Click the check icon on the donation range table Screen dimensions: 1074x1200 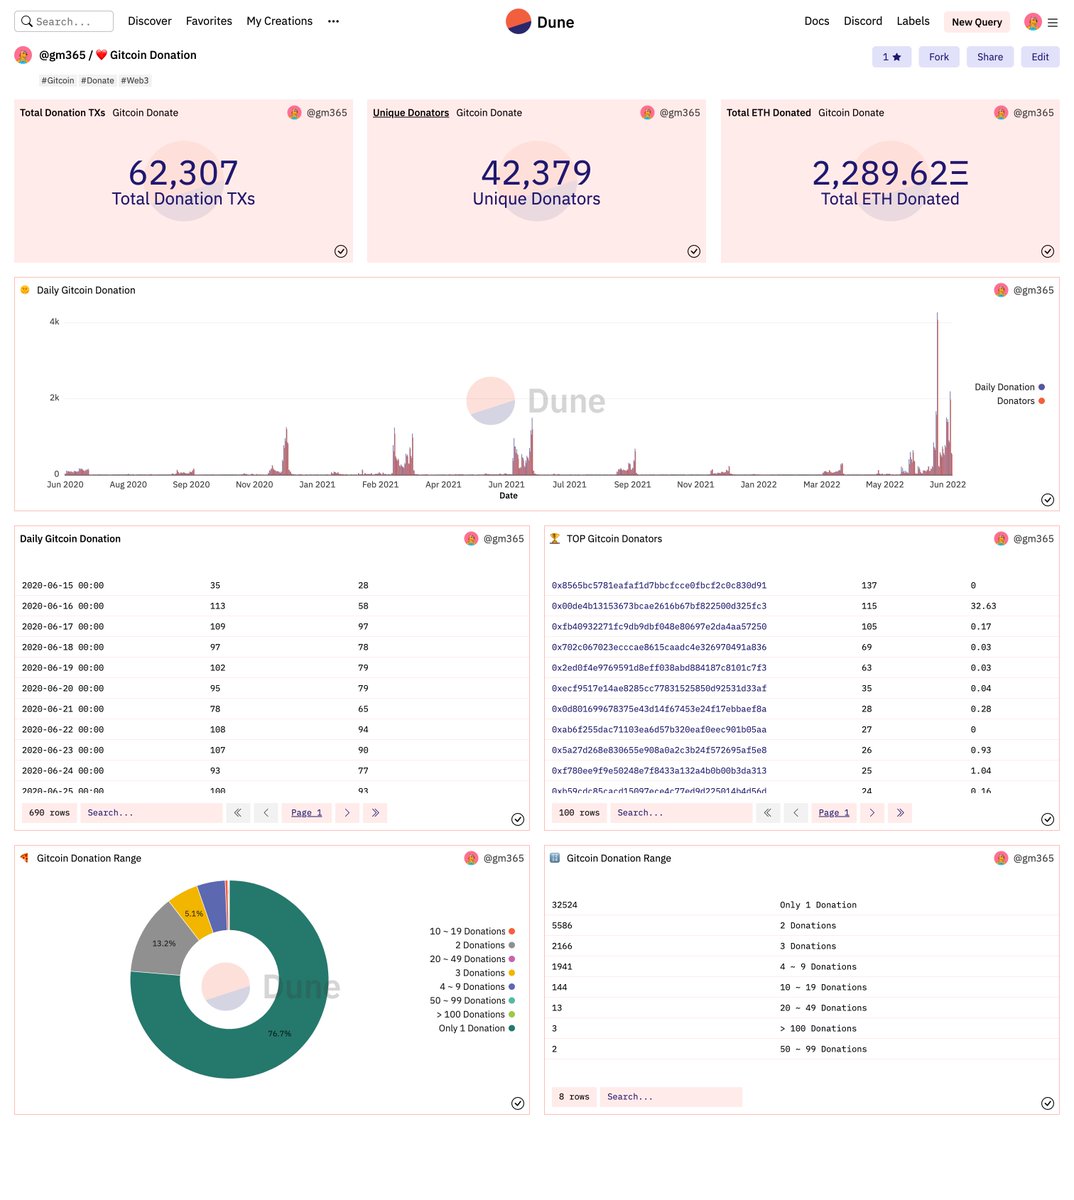tap(1047, 1103)
